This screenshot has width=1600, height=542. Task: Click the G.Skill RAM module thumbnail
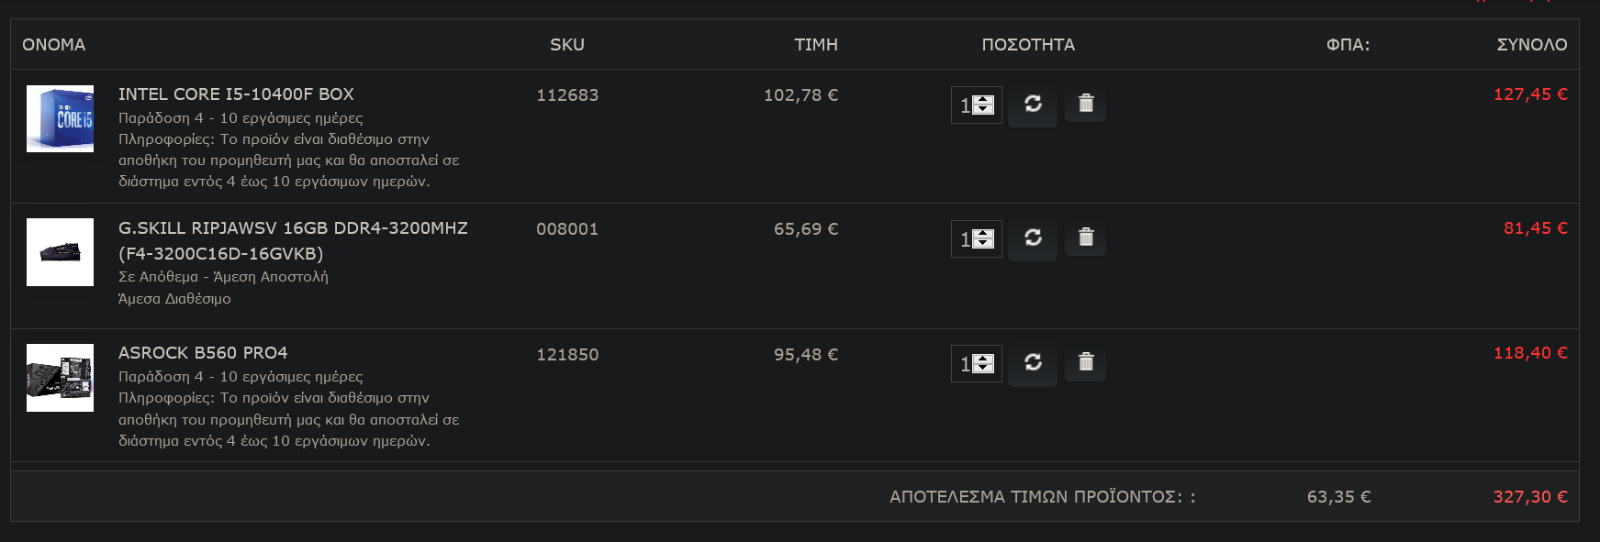tap(60, 252)
